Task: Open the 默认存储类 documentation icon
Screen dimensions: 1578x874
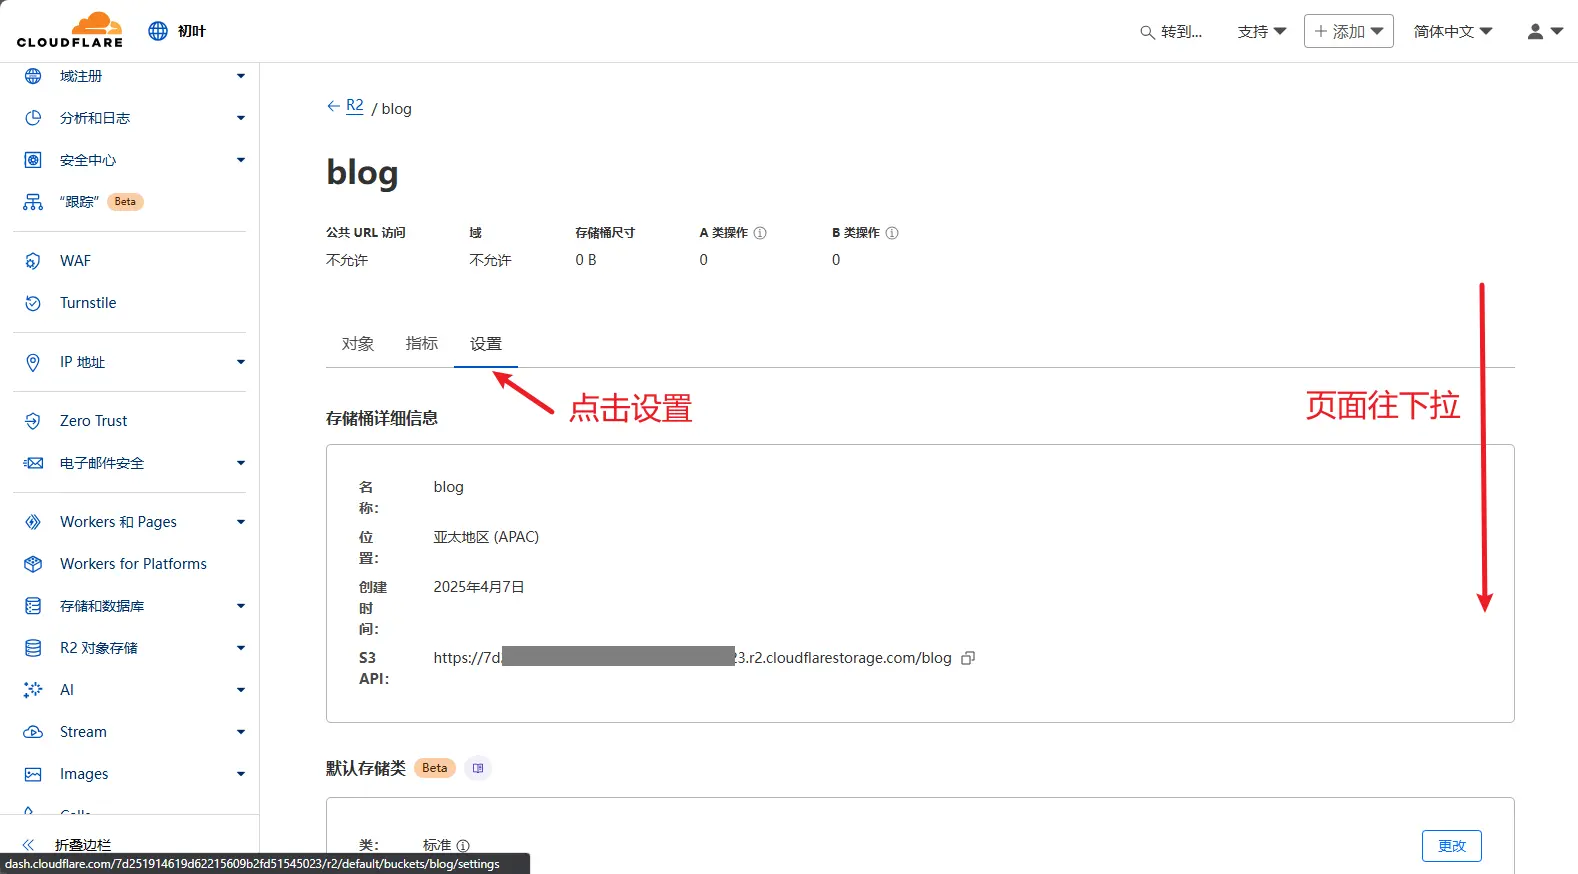Action: tap(478, 768)
